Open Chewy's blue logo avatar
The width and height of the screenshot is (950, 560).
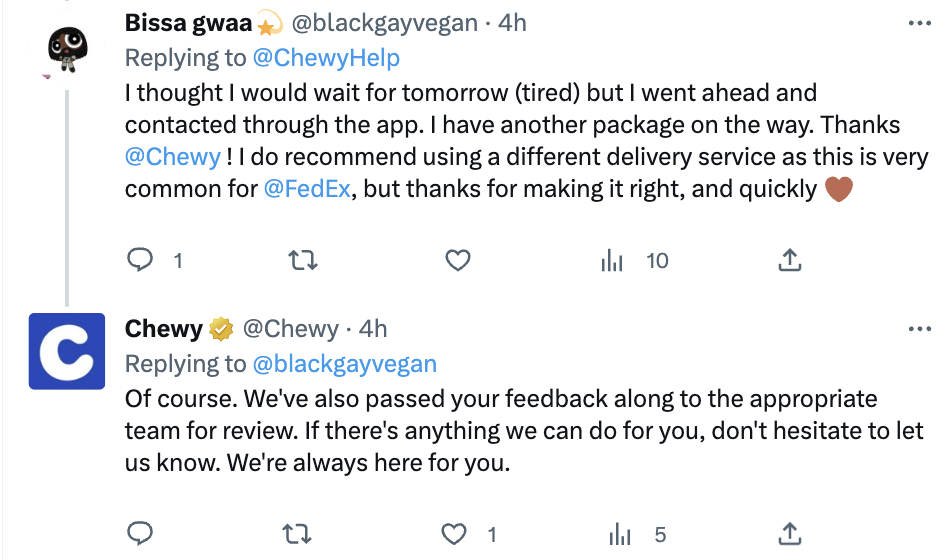[67, 351]
